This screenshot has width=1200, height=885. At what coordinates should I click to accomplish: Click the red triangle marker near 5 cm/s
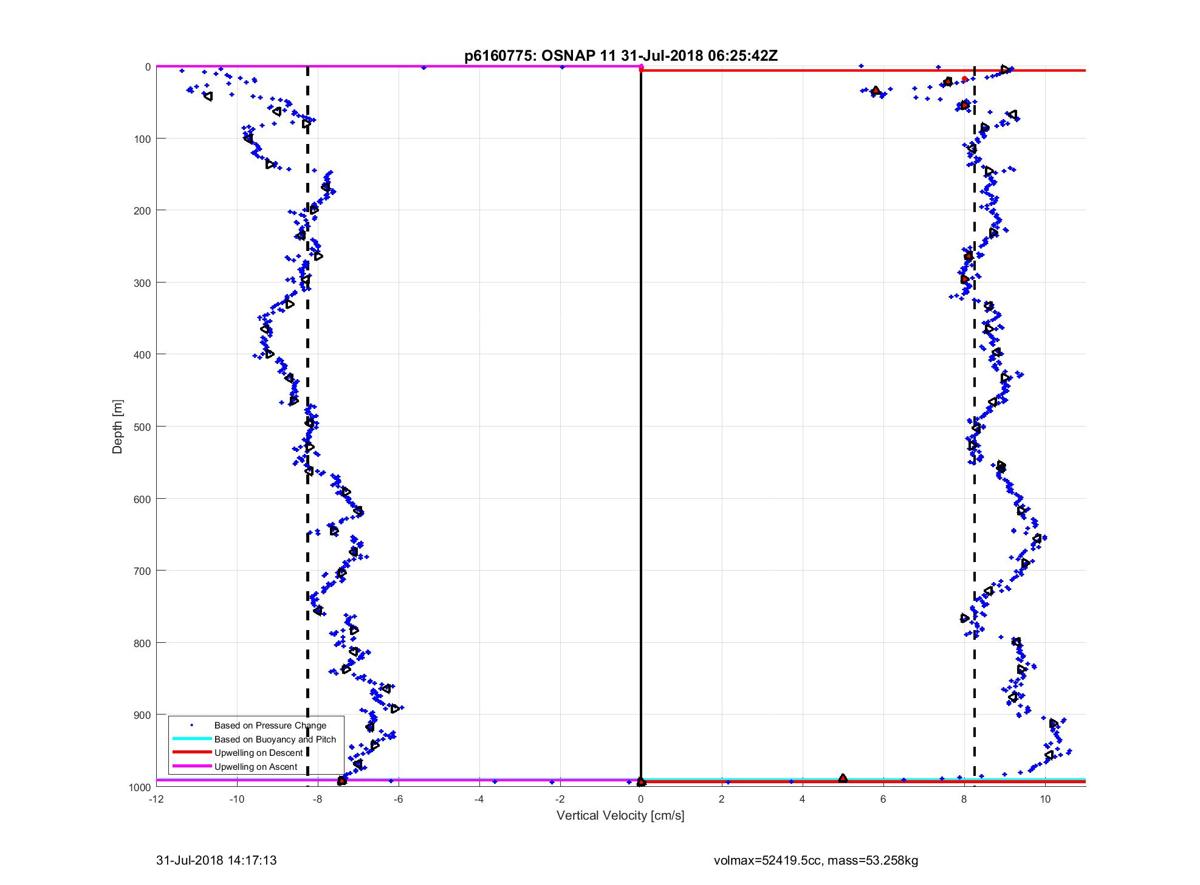[x=843, y=778]
